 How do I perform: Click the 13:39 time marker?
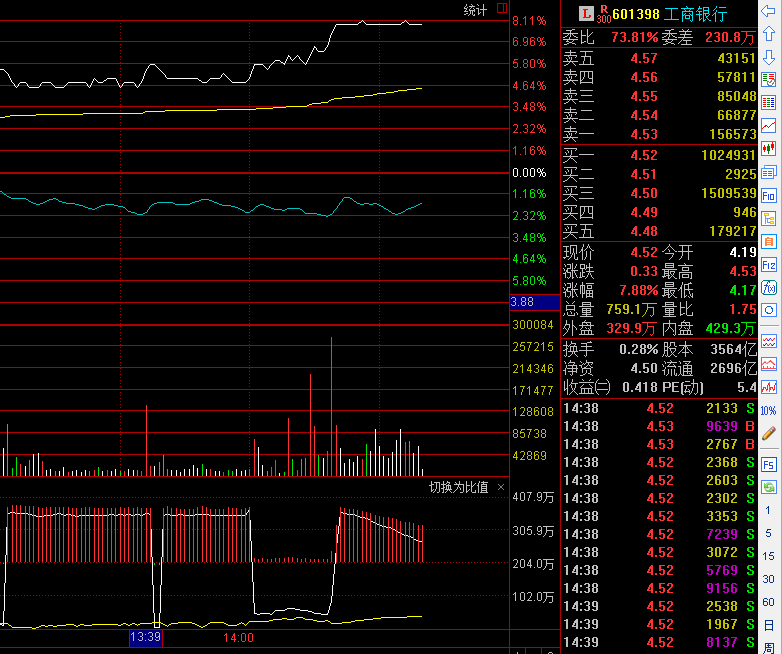(x=145, y=637)
